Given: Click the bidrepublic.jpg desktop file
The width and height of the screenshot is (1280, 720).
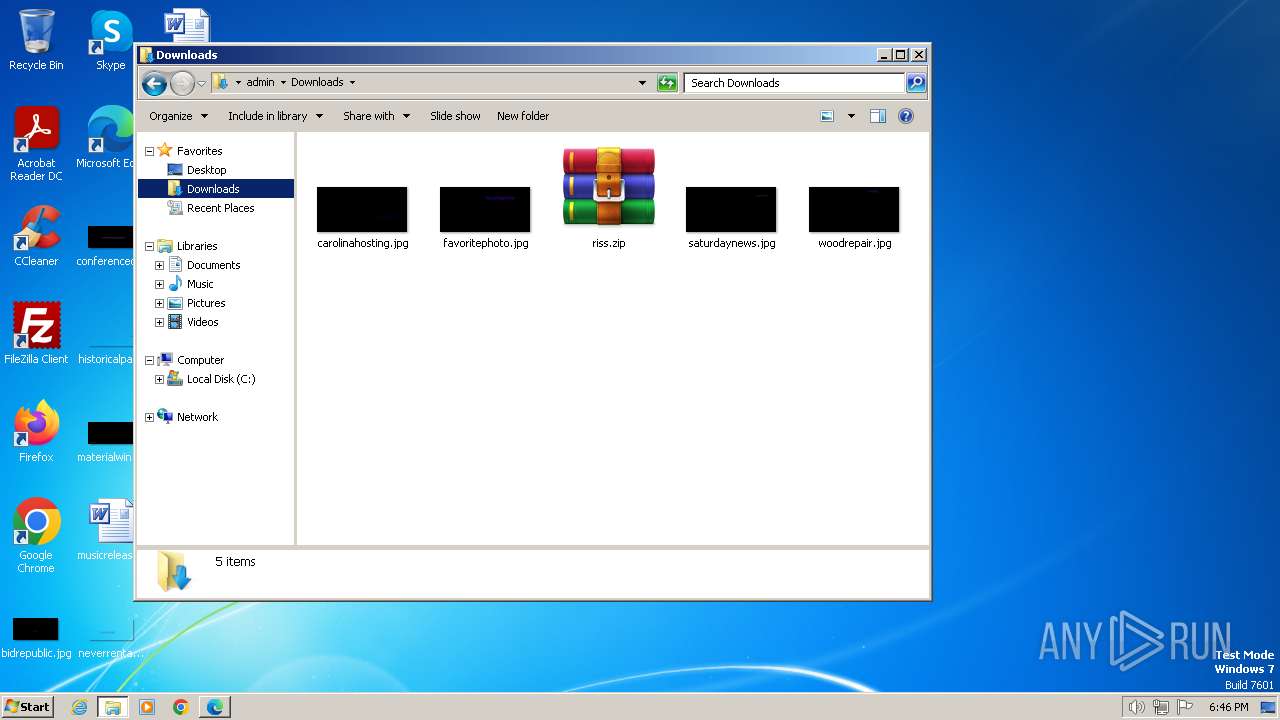Looking at the screenshot, I should click(36, 637).
